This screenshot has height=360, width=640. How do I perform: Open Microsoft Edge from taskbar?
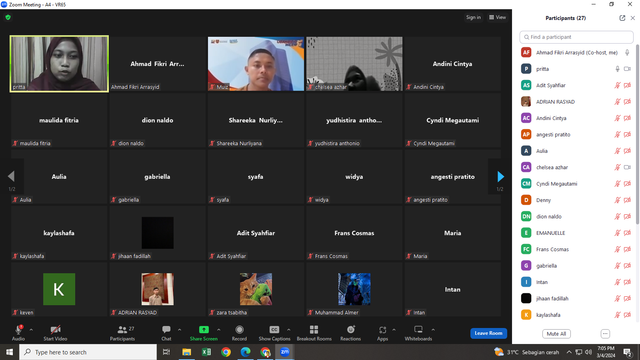click(x=245, y=352)
